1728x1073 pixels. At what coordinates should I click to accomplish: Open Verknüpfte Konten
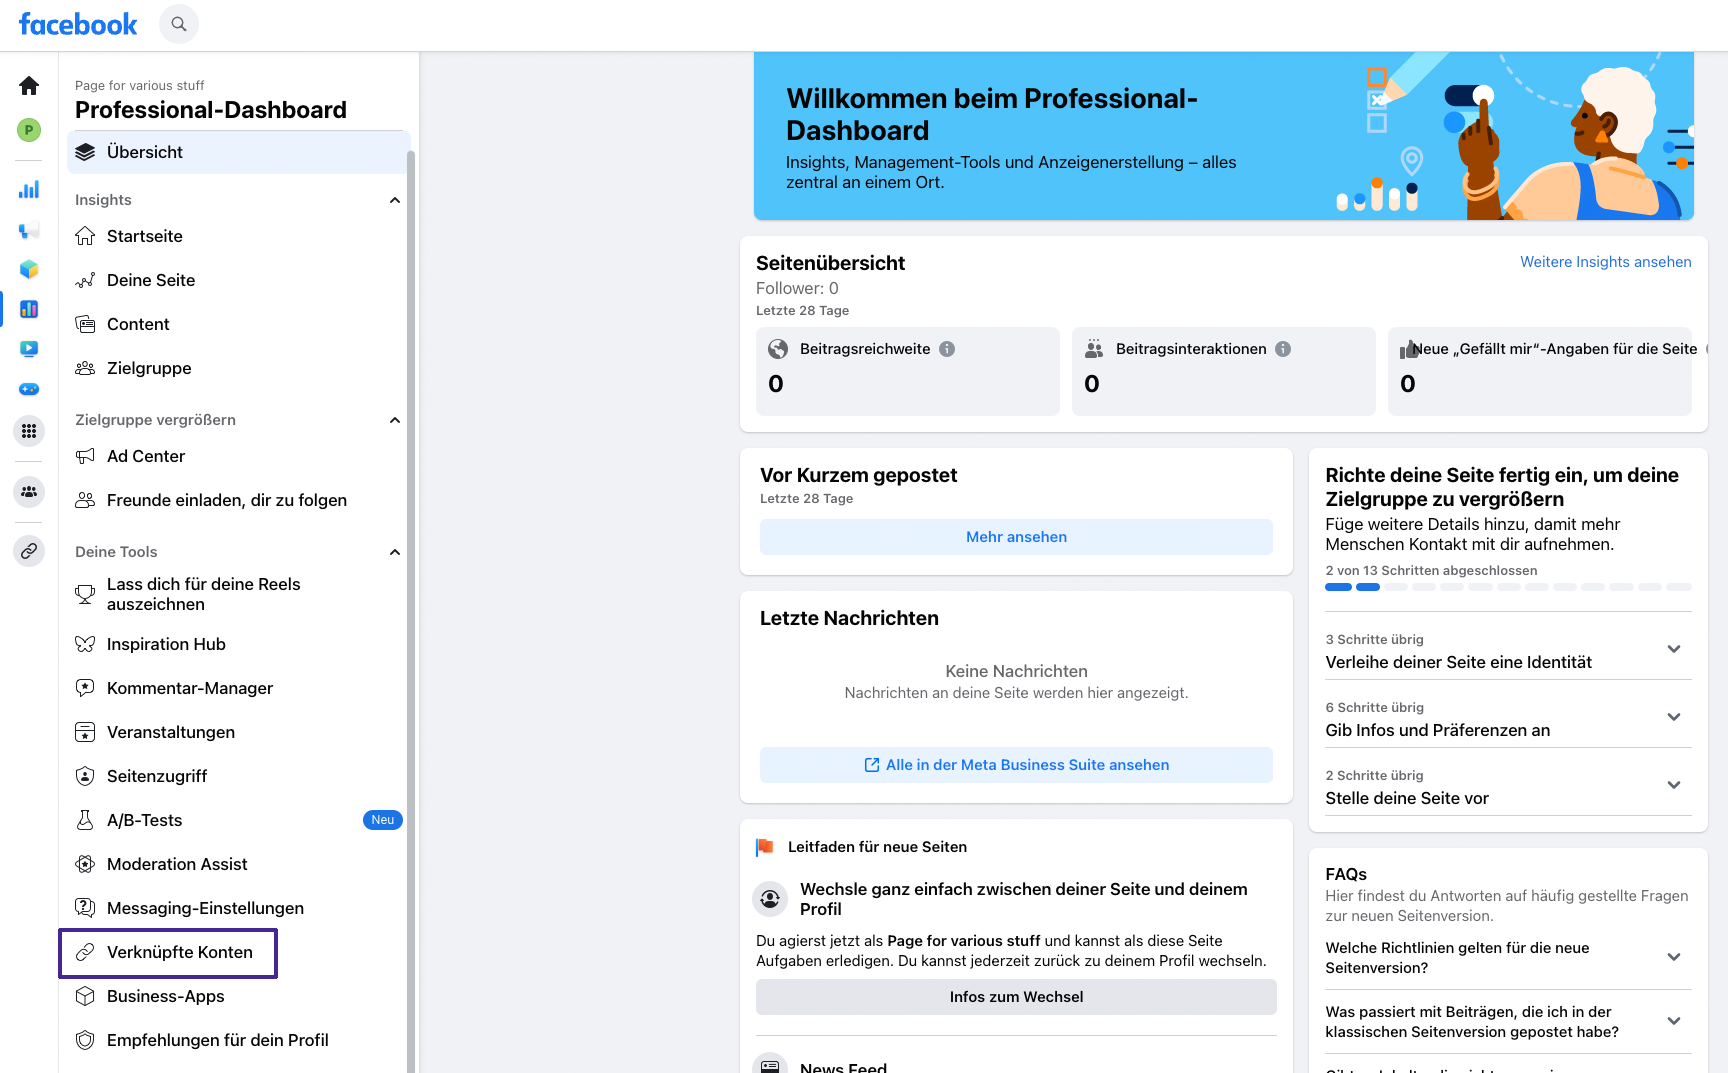coord(168,953)
